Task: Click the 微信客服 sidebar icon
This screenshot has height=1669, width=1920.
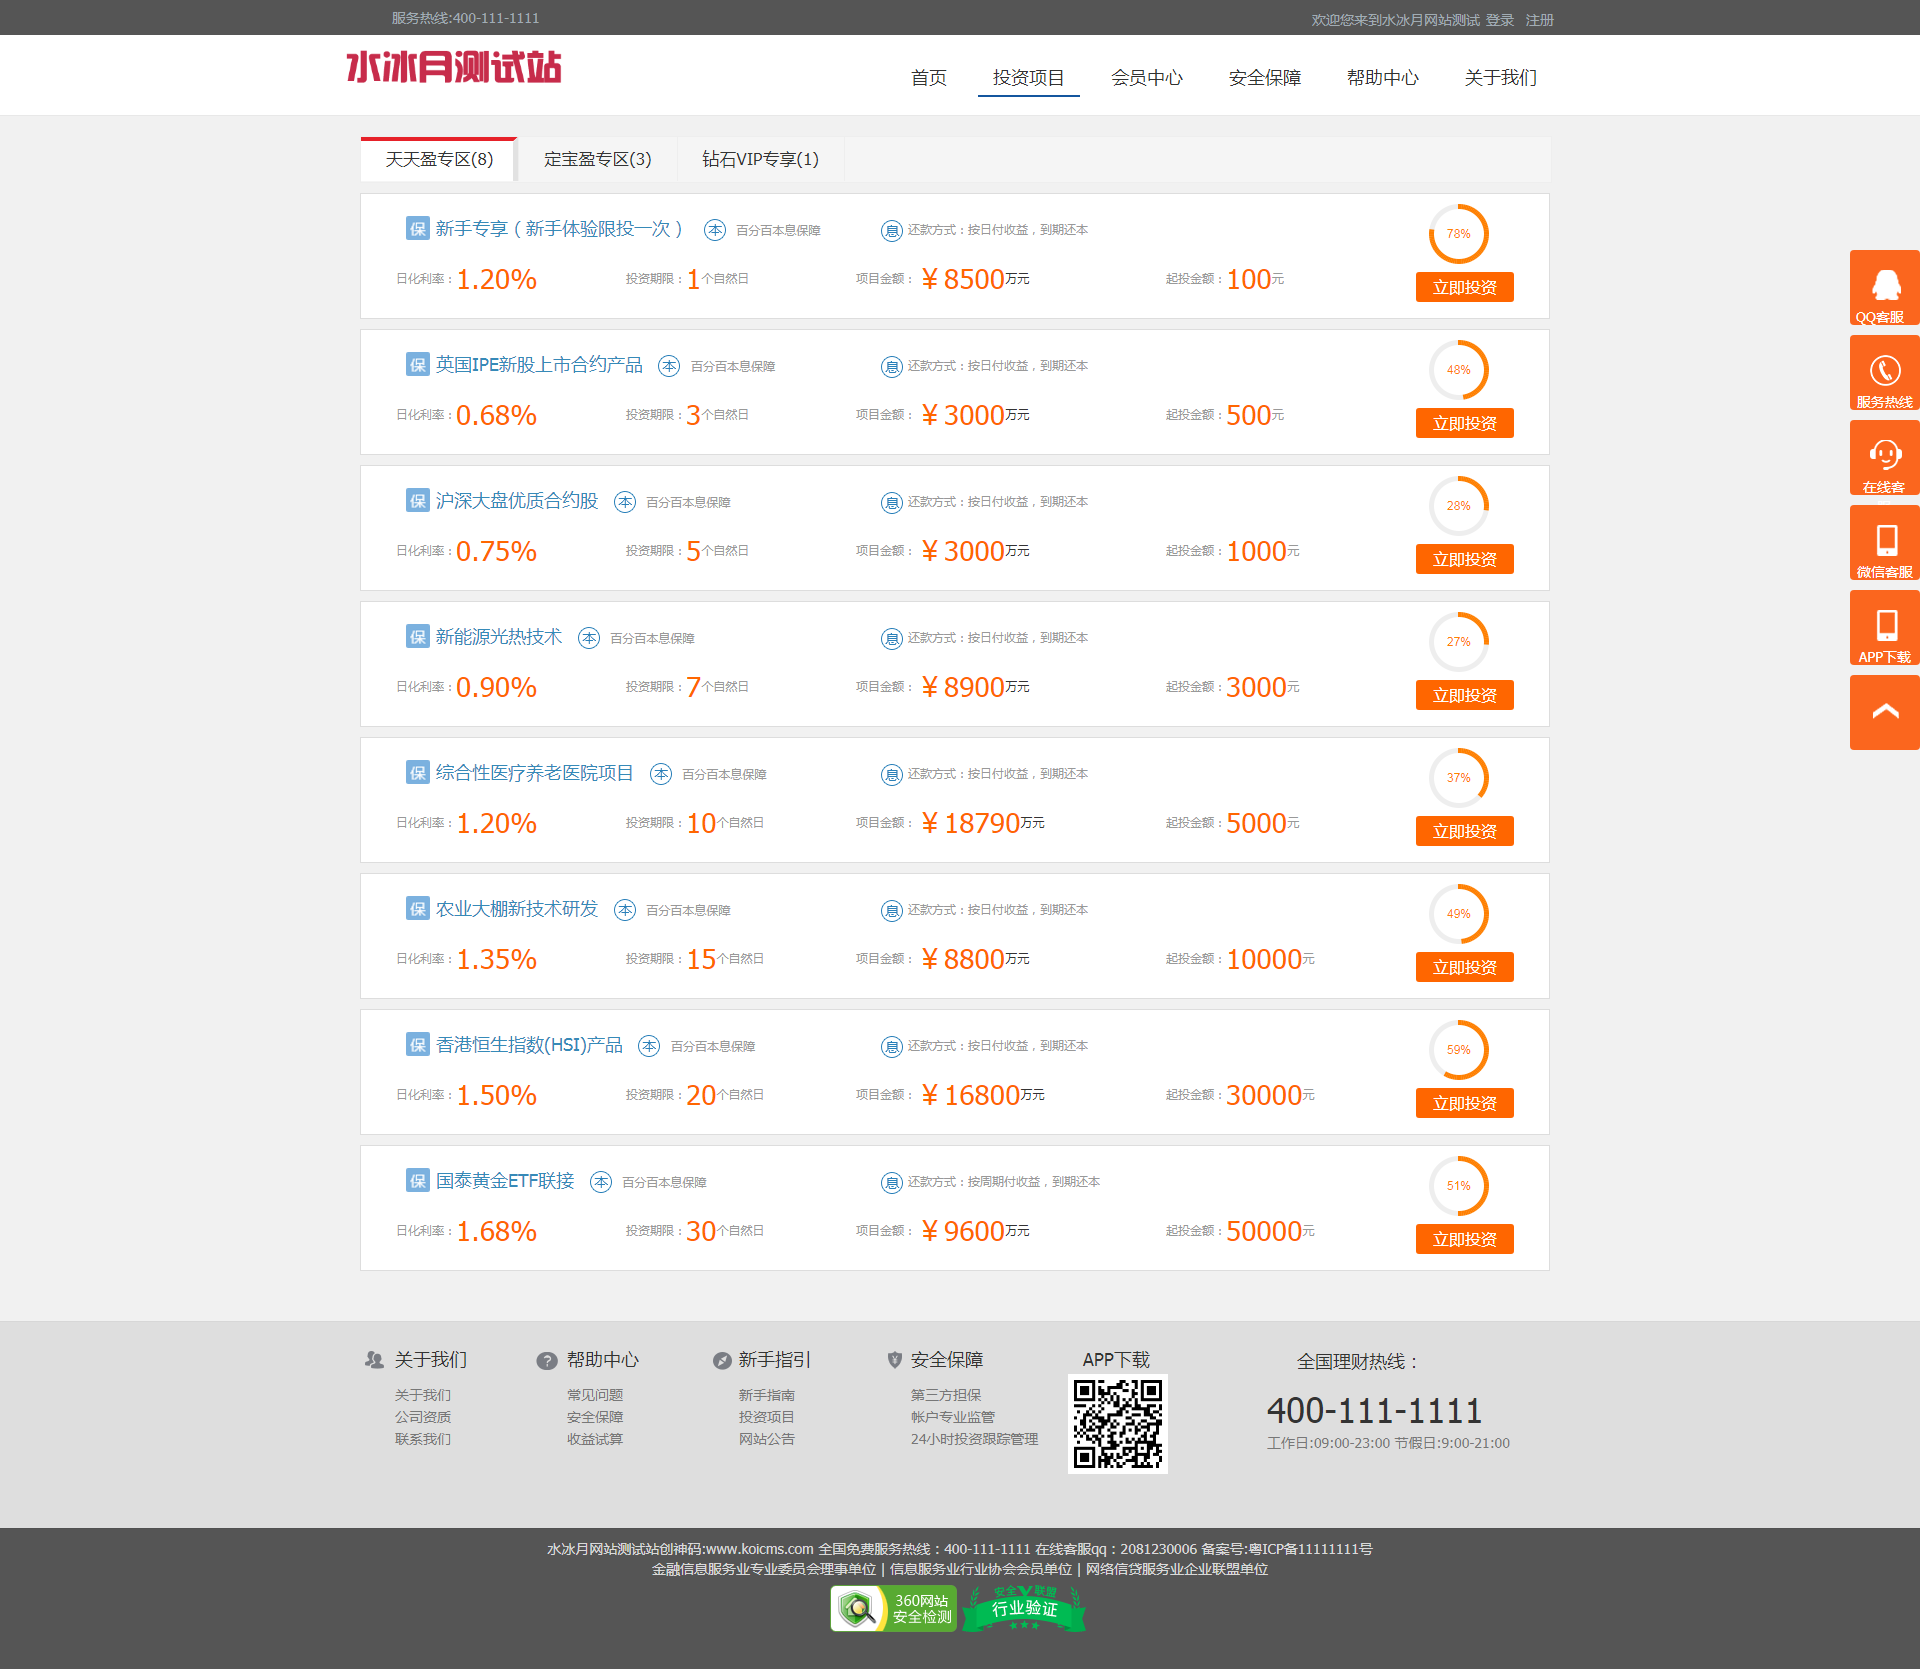Action: pos(1885,543)
